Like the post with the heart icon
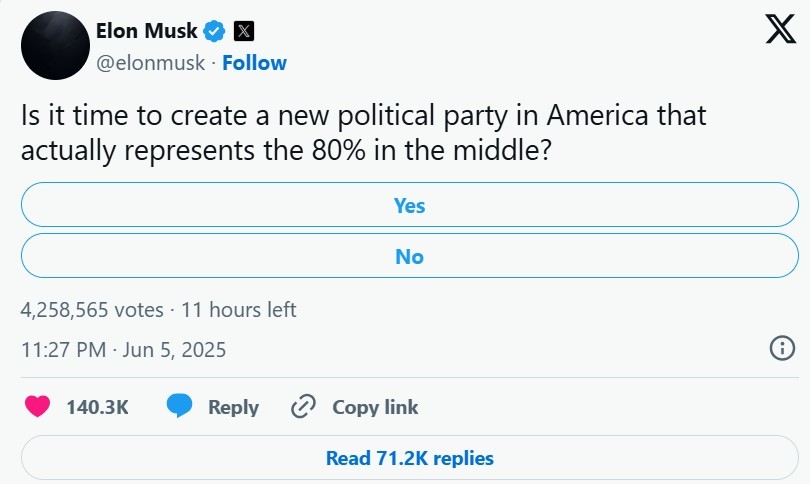 [37, 406]
